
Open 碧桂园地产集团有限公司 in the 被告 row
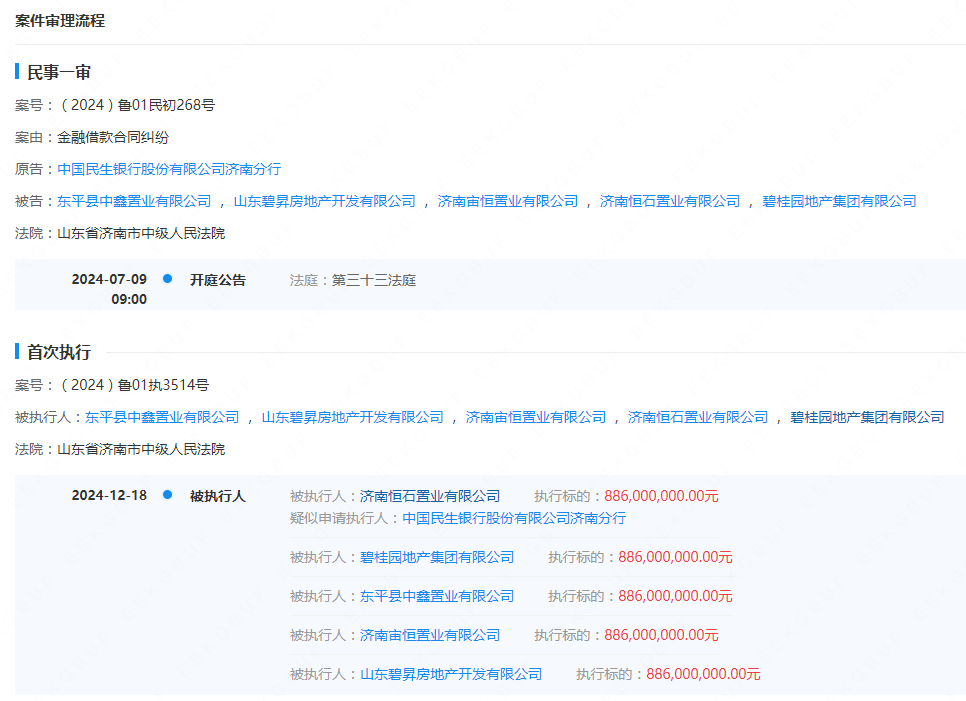(839, 201)
